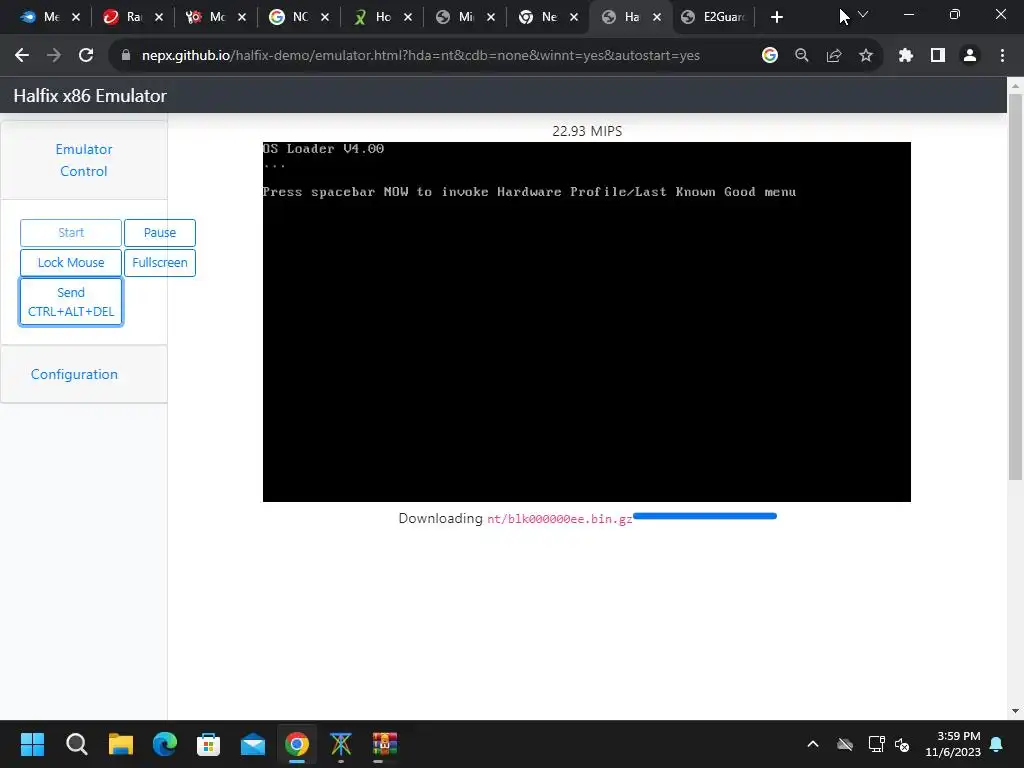Switch to the E2Guard tab
The image size is (1024, 768).
[712, 17]
